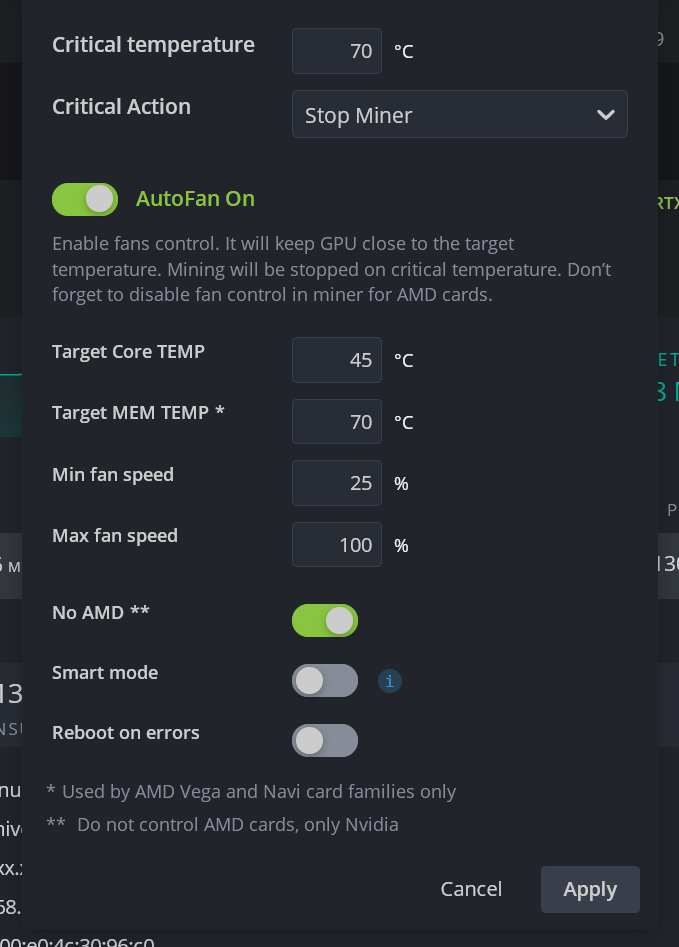This screenshot has height=947, width=679.
Task: Enable the Smart mode switch
Action: point(325,681)
